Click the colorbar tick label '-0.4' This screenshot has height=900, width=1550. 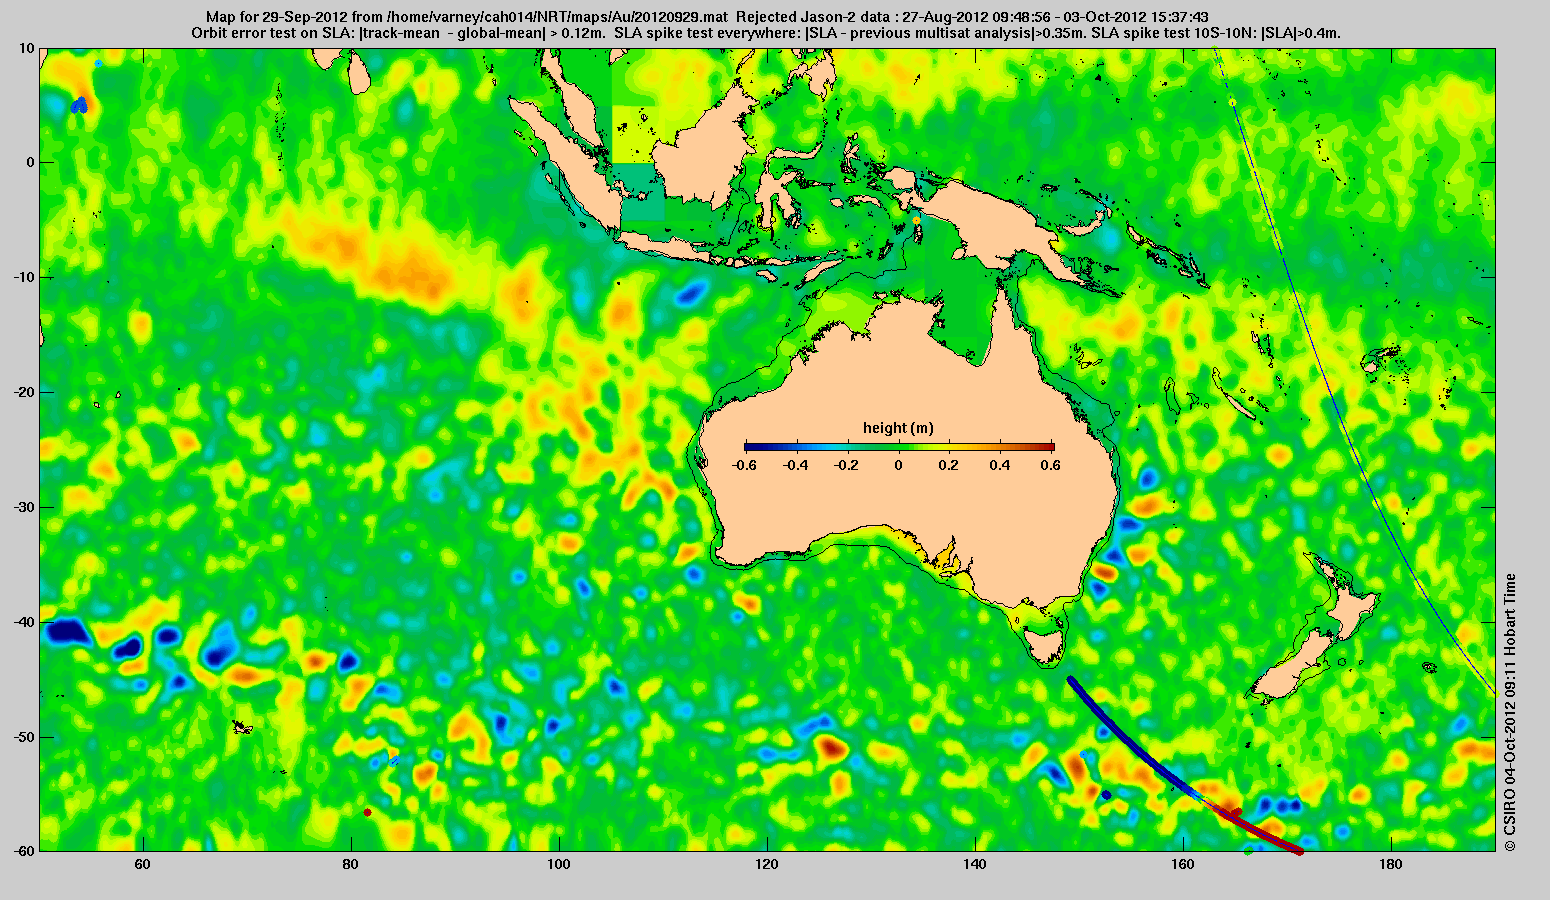[795, 465]
